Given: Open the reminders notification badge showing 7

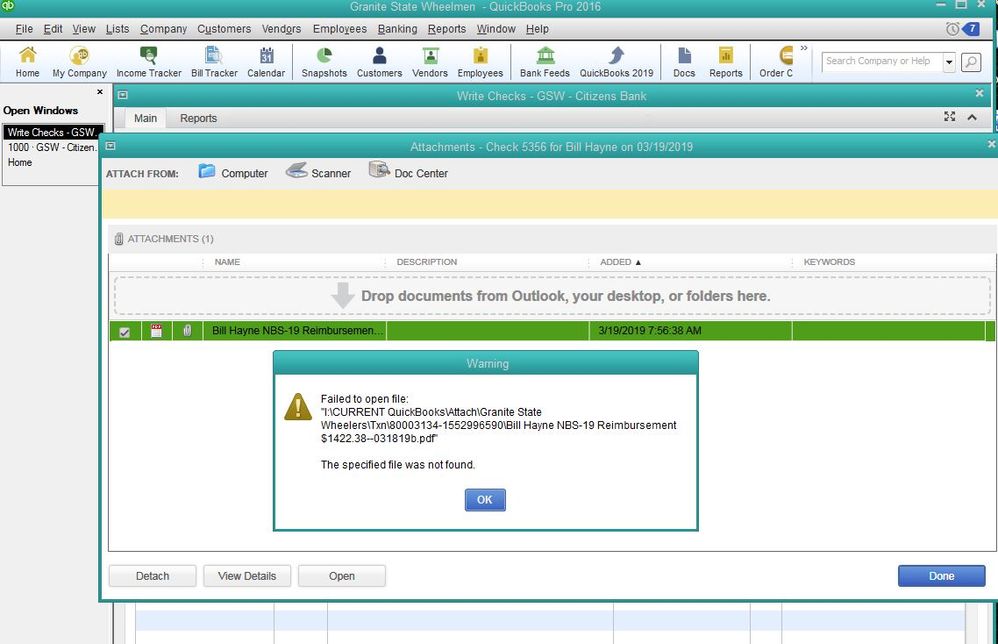Looking at the screenshot, I should 971,29.
